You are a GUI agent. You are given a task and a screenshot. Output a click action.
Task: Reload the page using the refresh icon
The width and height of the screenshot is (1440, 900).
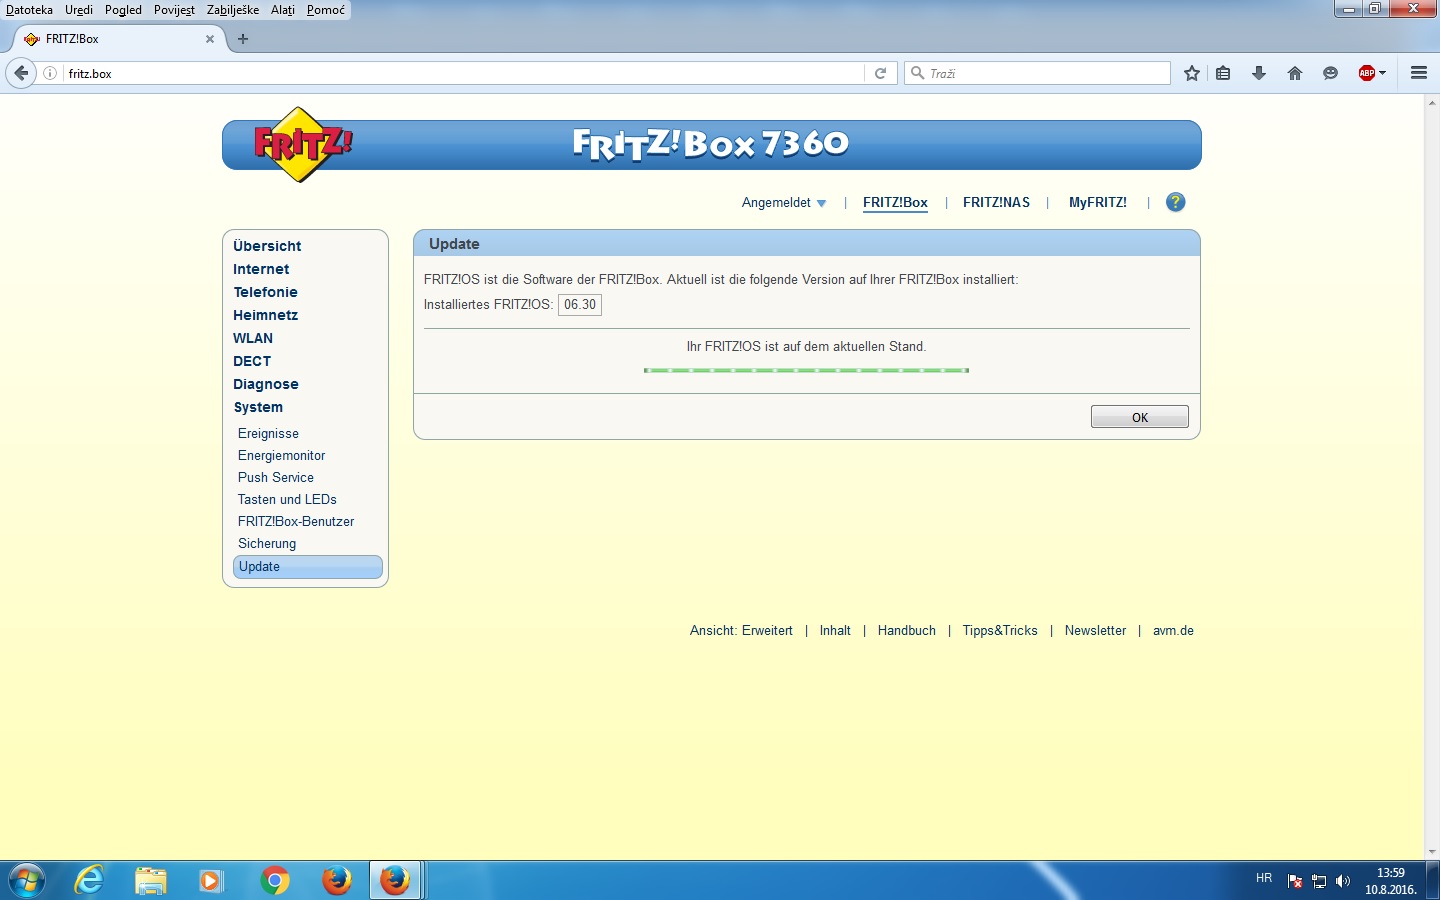point(881,73)
